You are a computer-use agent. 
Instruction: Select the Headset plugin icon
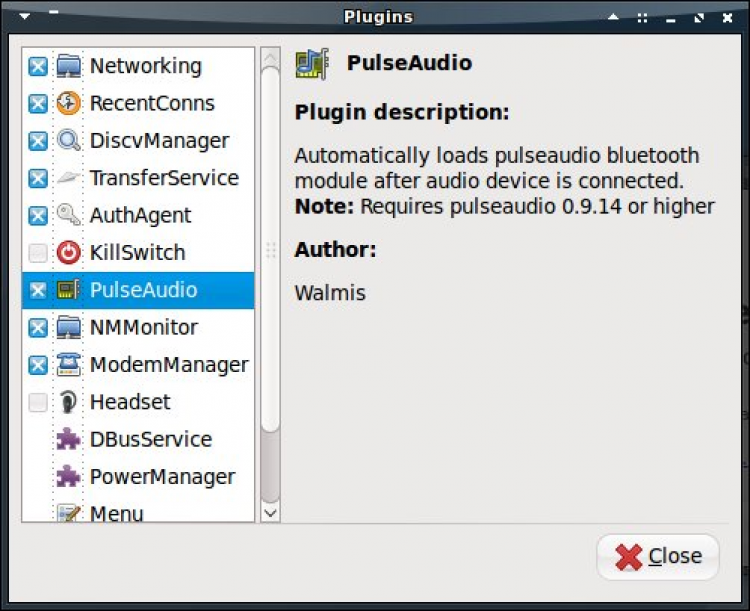coord(68,402)
